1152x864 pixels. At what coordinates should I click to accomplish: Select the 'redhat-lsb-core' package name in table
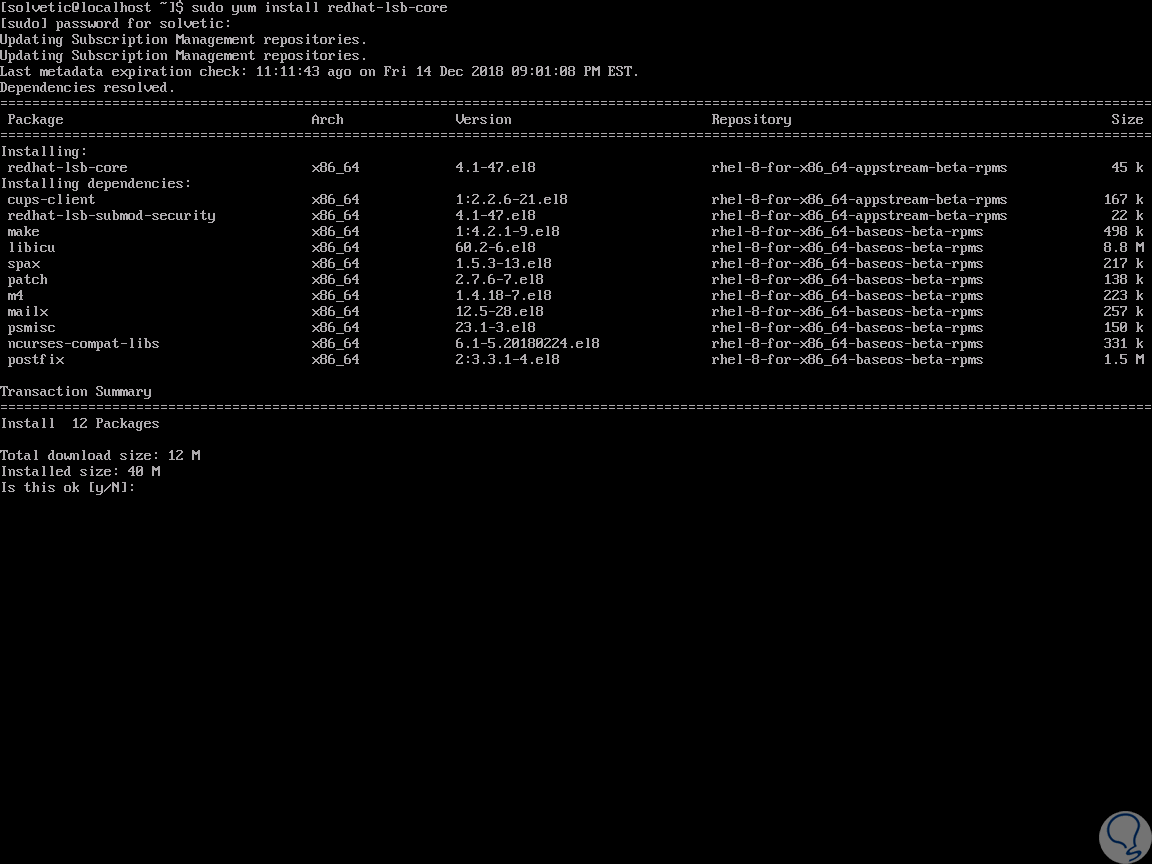pyautogui.click(x=68, y=168)
